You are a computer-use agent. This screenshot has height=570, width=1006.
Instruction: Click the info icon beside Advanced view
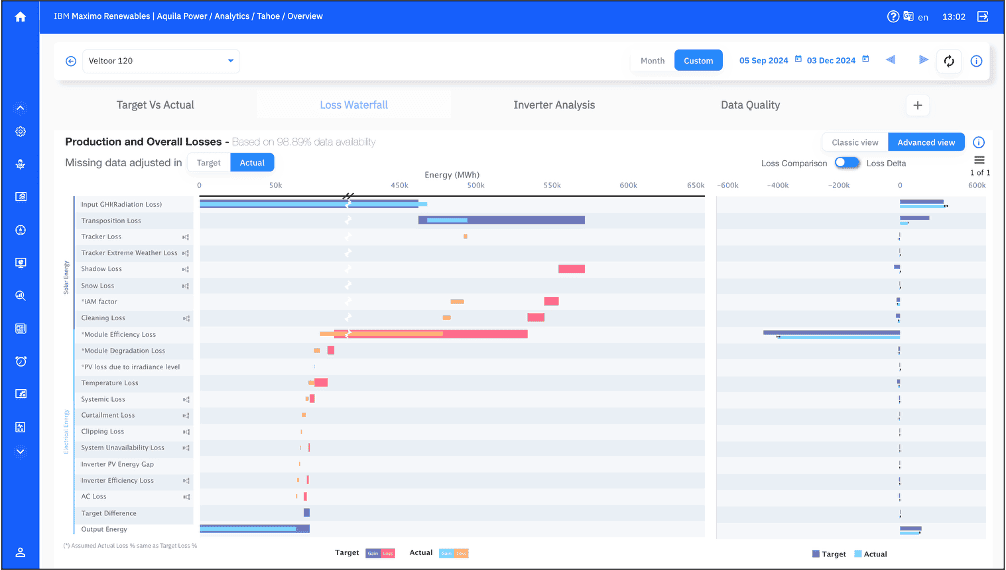pos(979,142)
